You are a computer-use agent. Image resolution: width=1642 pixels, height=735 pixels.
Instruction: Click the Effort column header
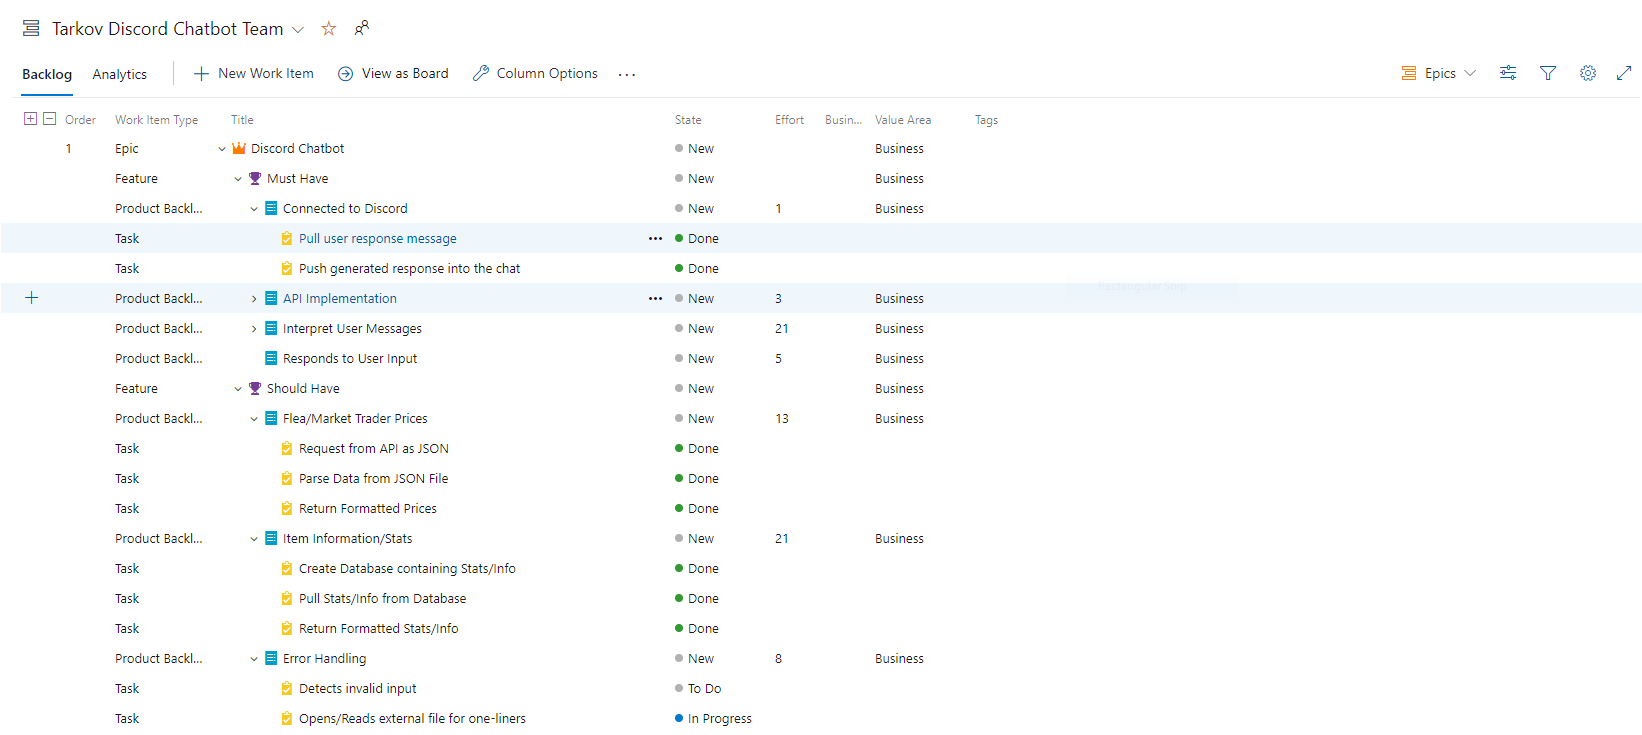pos(789,120)
